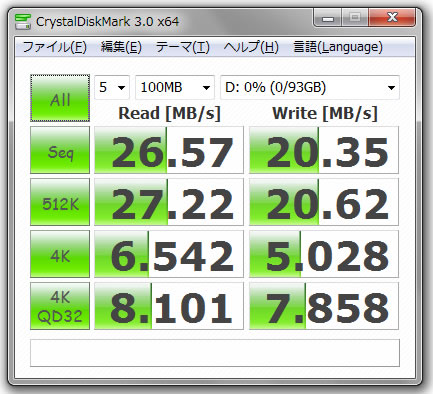Start the 4K benchmark test

[x=60, y=254]
